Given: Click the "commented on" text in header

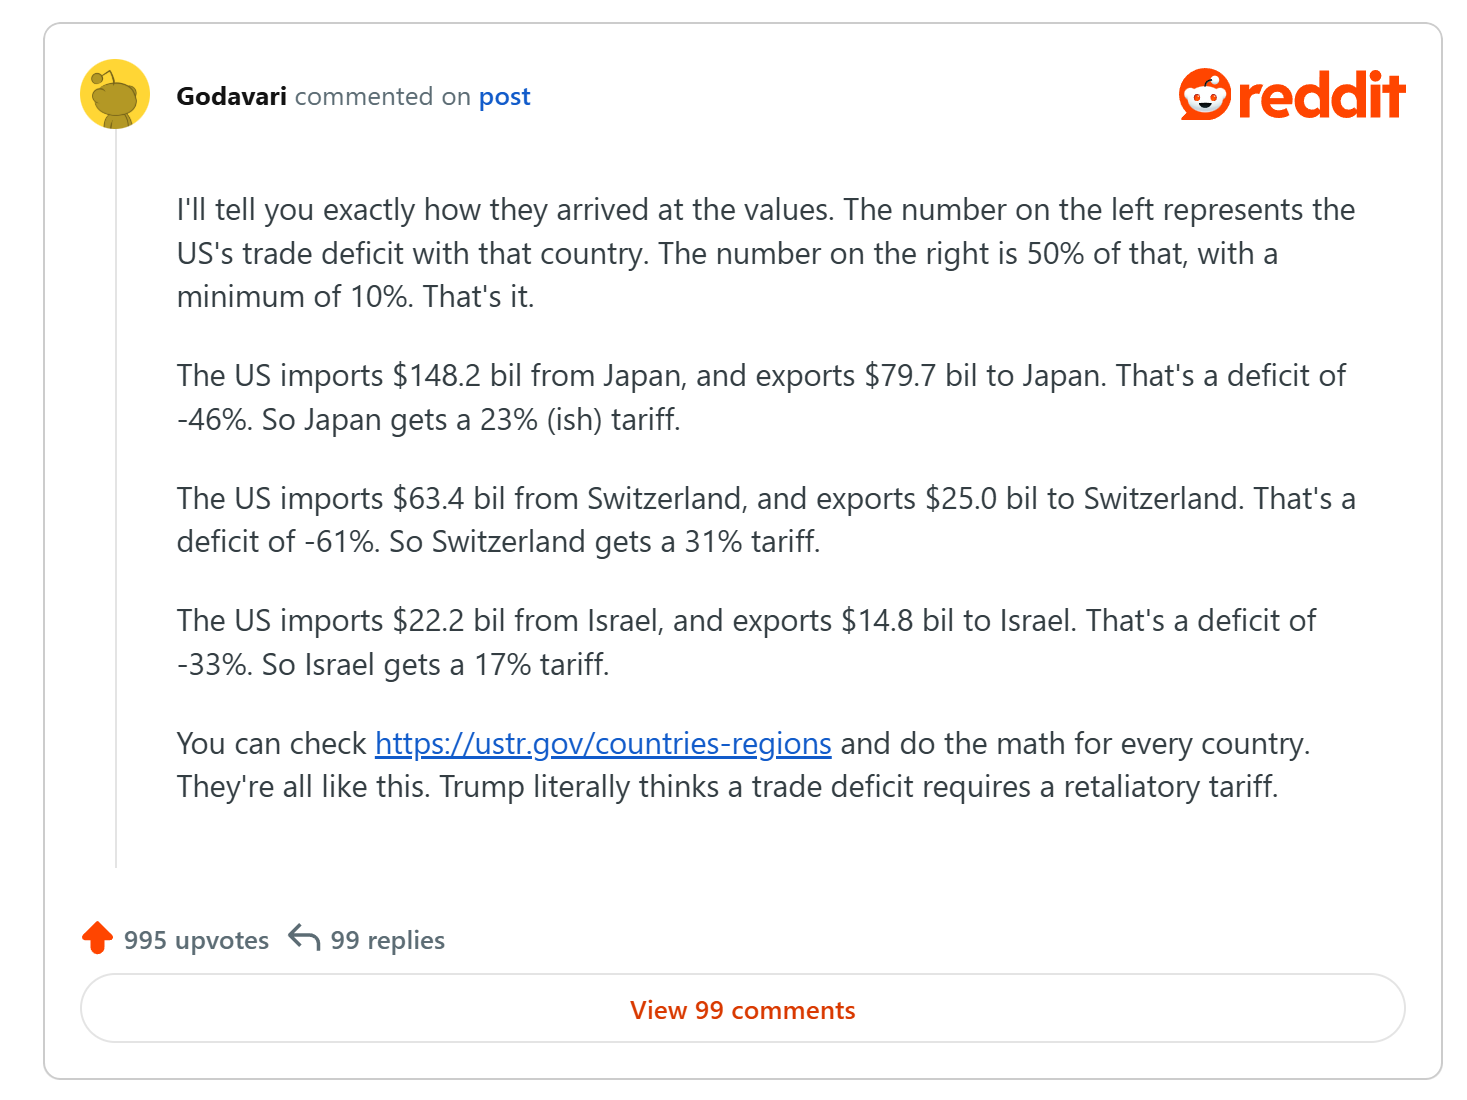Looking at the screenshot, I should tap(383, 96).
